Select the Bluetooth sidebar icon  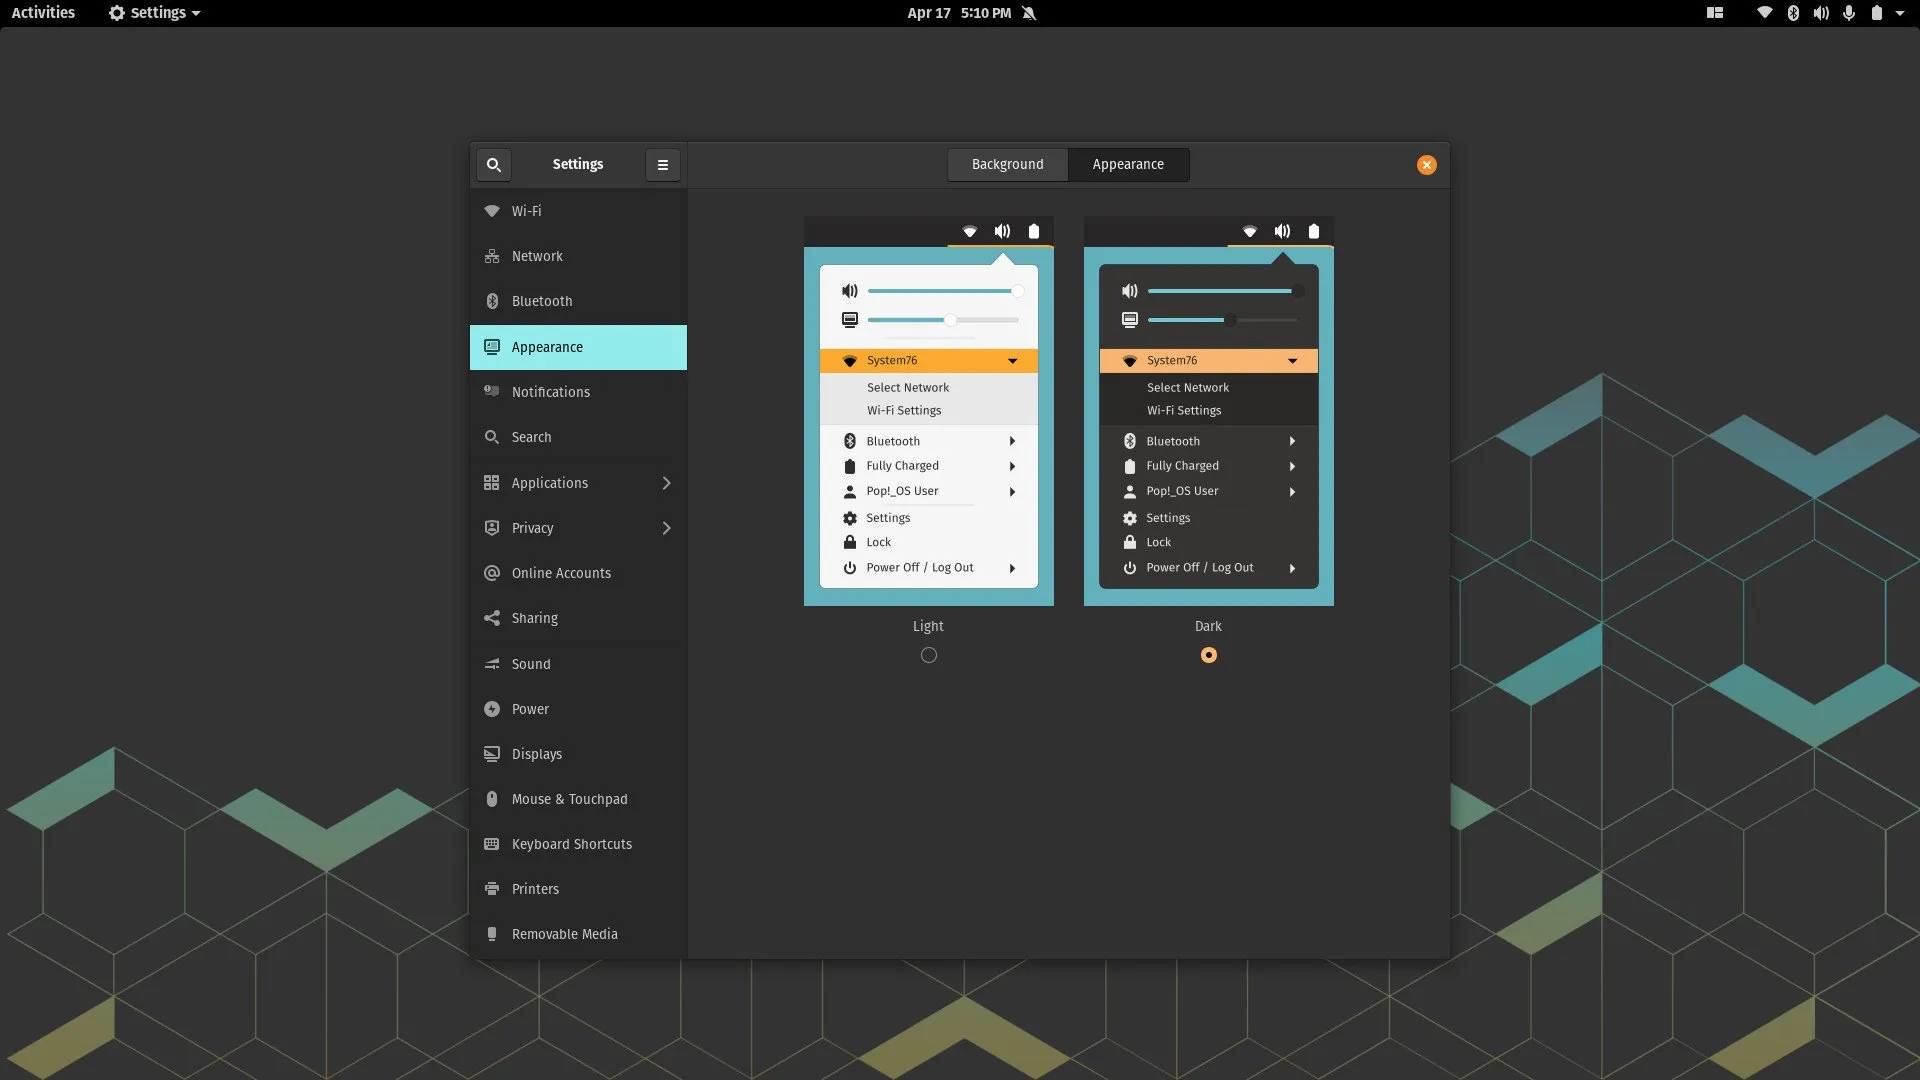[492, 301]
